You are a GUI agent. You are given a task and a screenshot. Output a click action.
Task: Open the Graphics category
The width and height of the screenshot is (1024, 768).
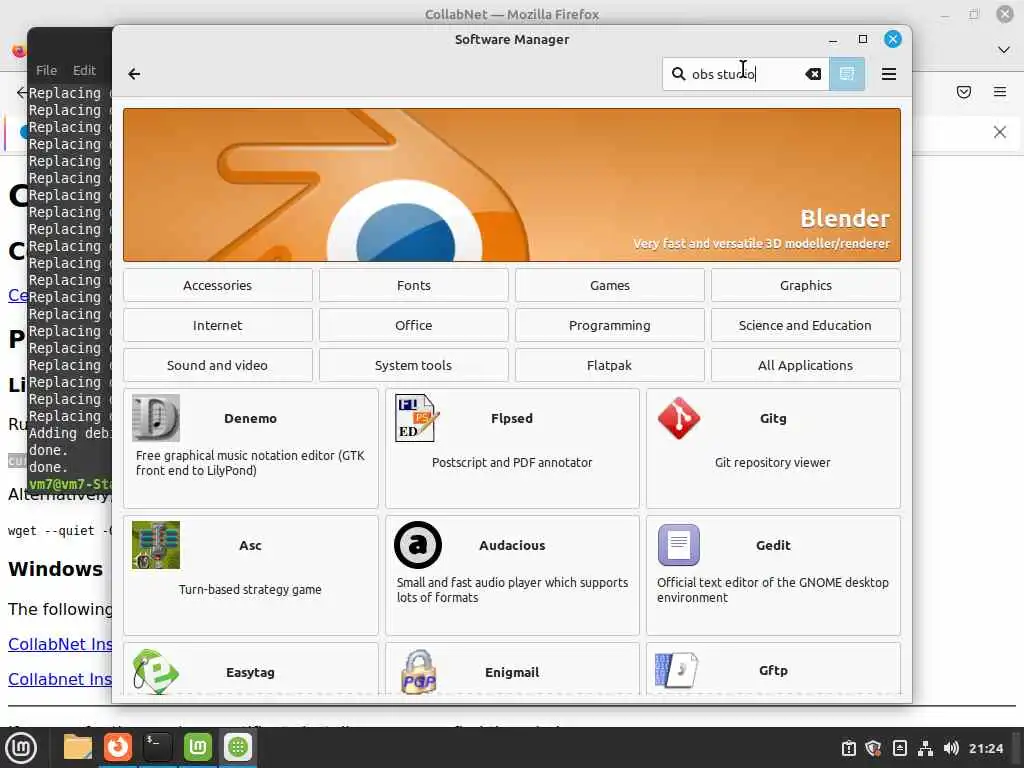tap(805, 285)
